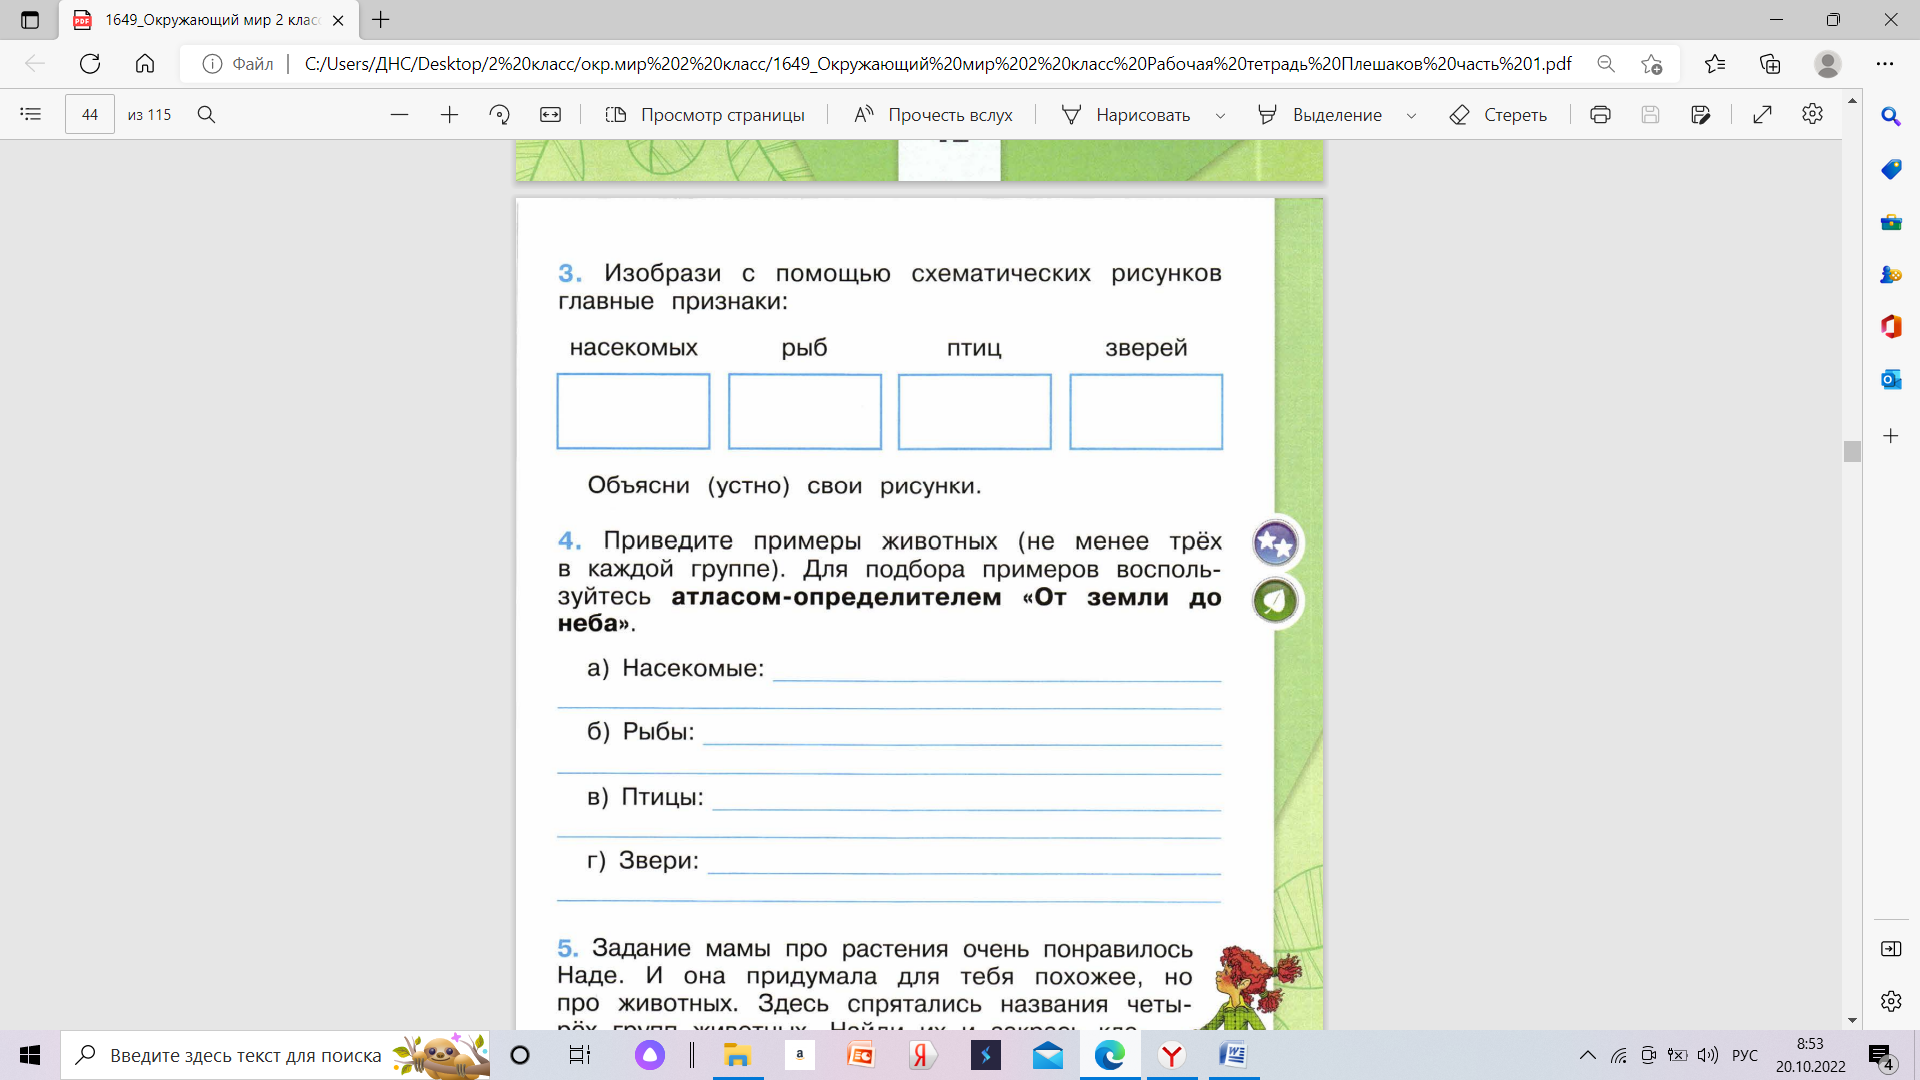
Task: Open Mail app from taskbar
Action: coord(1048,1055)
